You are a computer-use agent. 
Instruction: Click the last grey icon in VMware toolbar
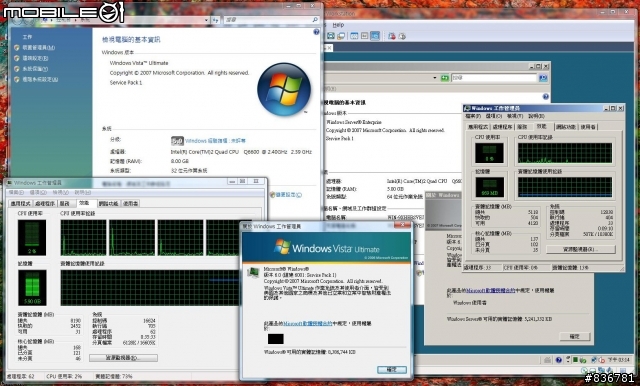pyautogui.click(x=402, y=36)
